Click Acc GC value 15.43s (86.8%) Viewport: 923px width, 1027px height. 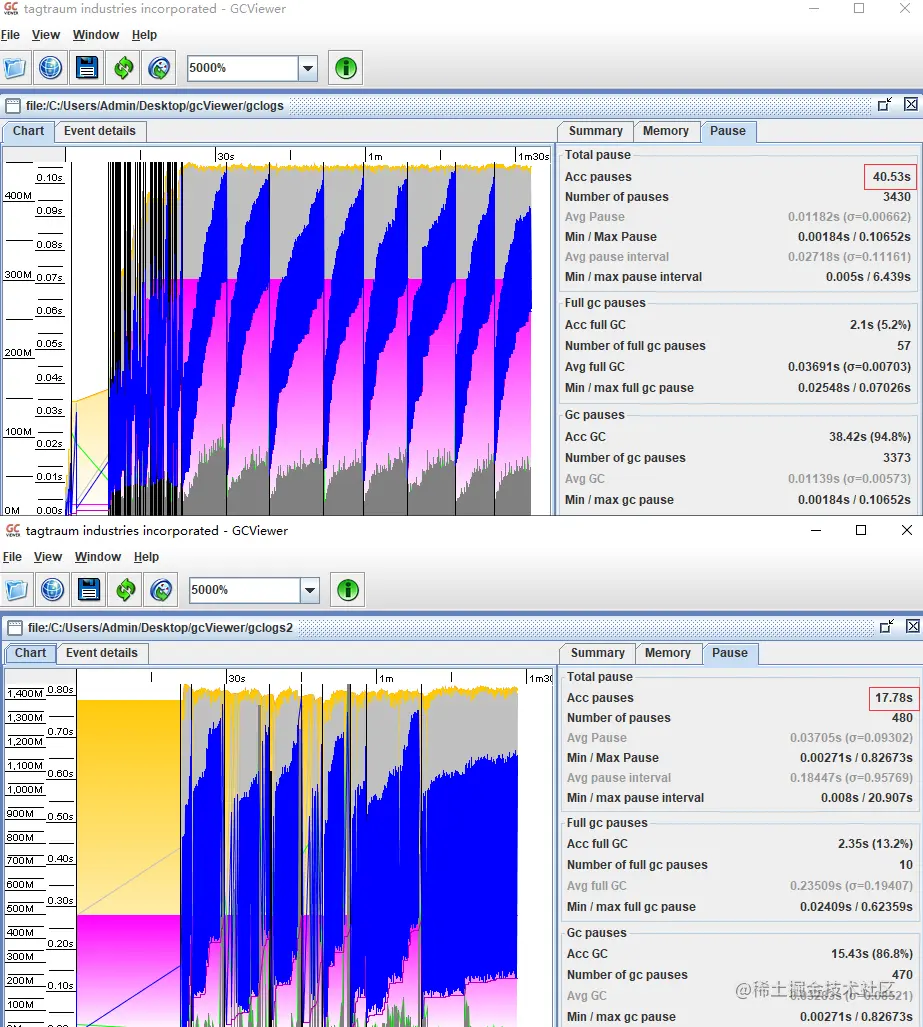pyautogui.click(x=872, y=954)
